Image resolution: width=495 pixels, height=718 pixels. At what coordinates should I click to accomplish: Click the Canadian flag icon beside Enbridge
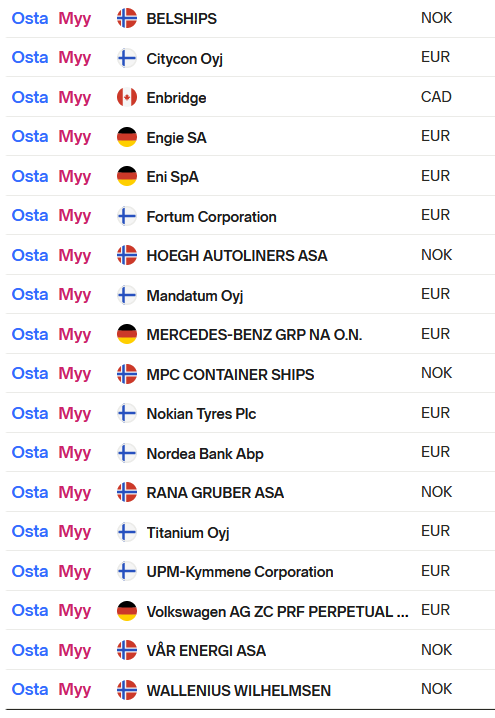pos(127,98)
